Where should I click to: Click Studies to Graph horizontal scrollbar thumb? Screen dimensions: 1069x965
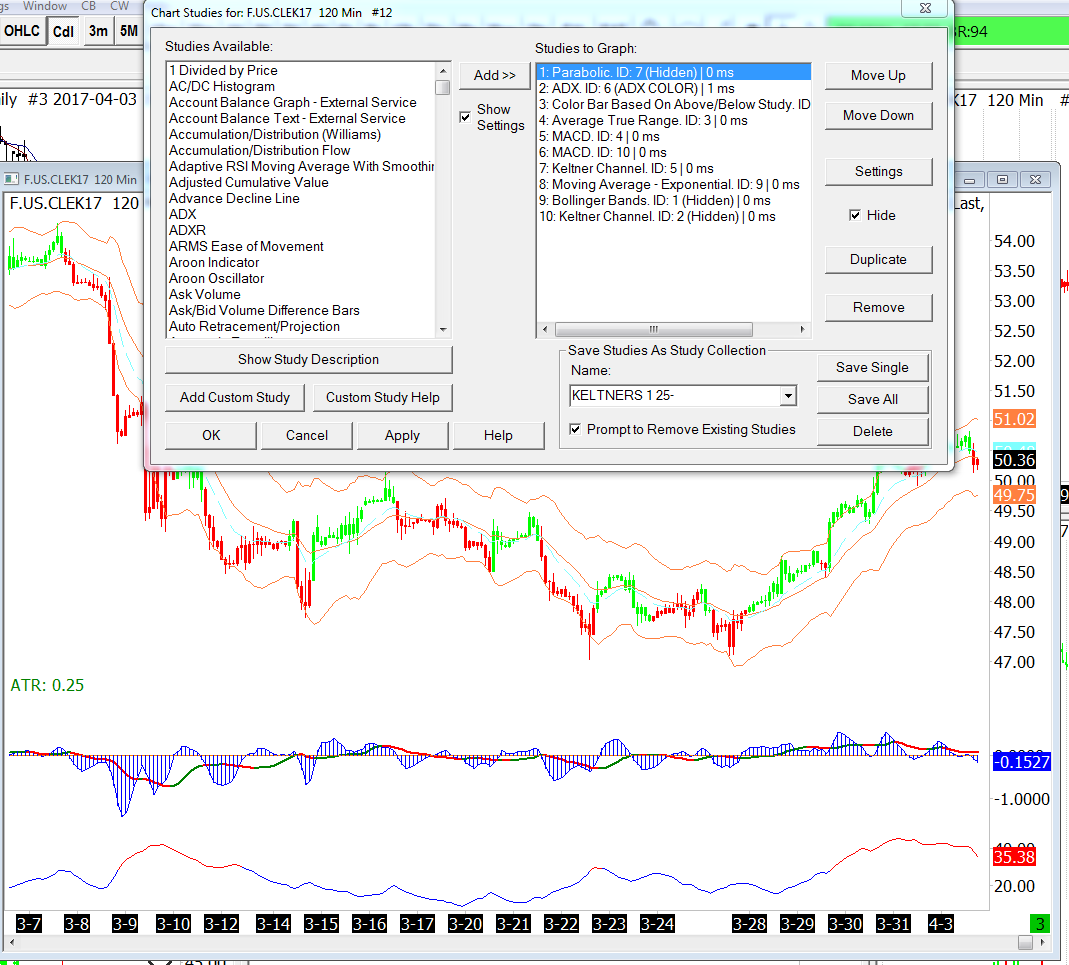click(x=654, y=329)
